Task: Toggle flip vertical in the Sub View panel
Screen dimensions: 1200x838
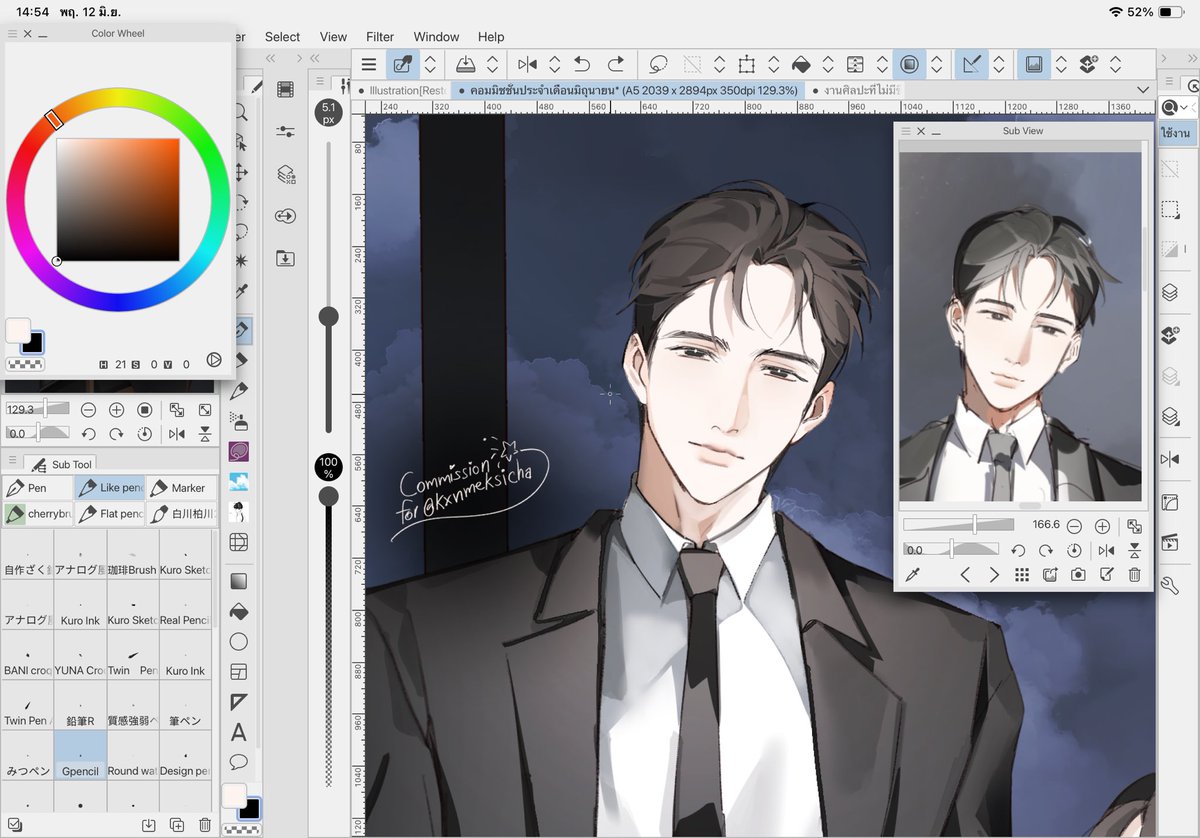Action: (1134, 550)
